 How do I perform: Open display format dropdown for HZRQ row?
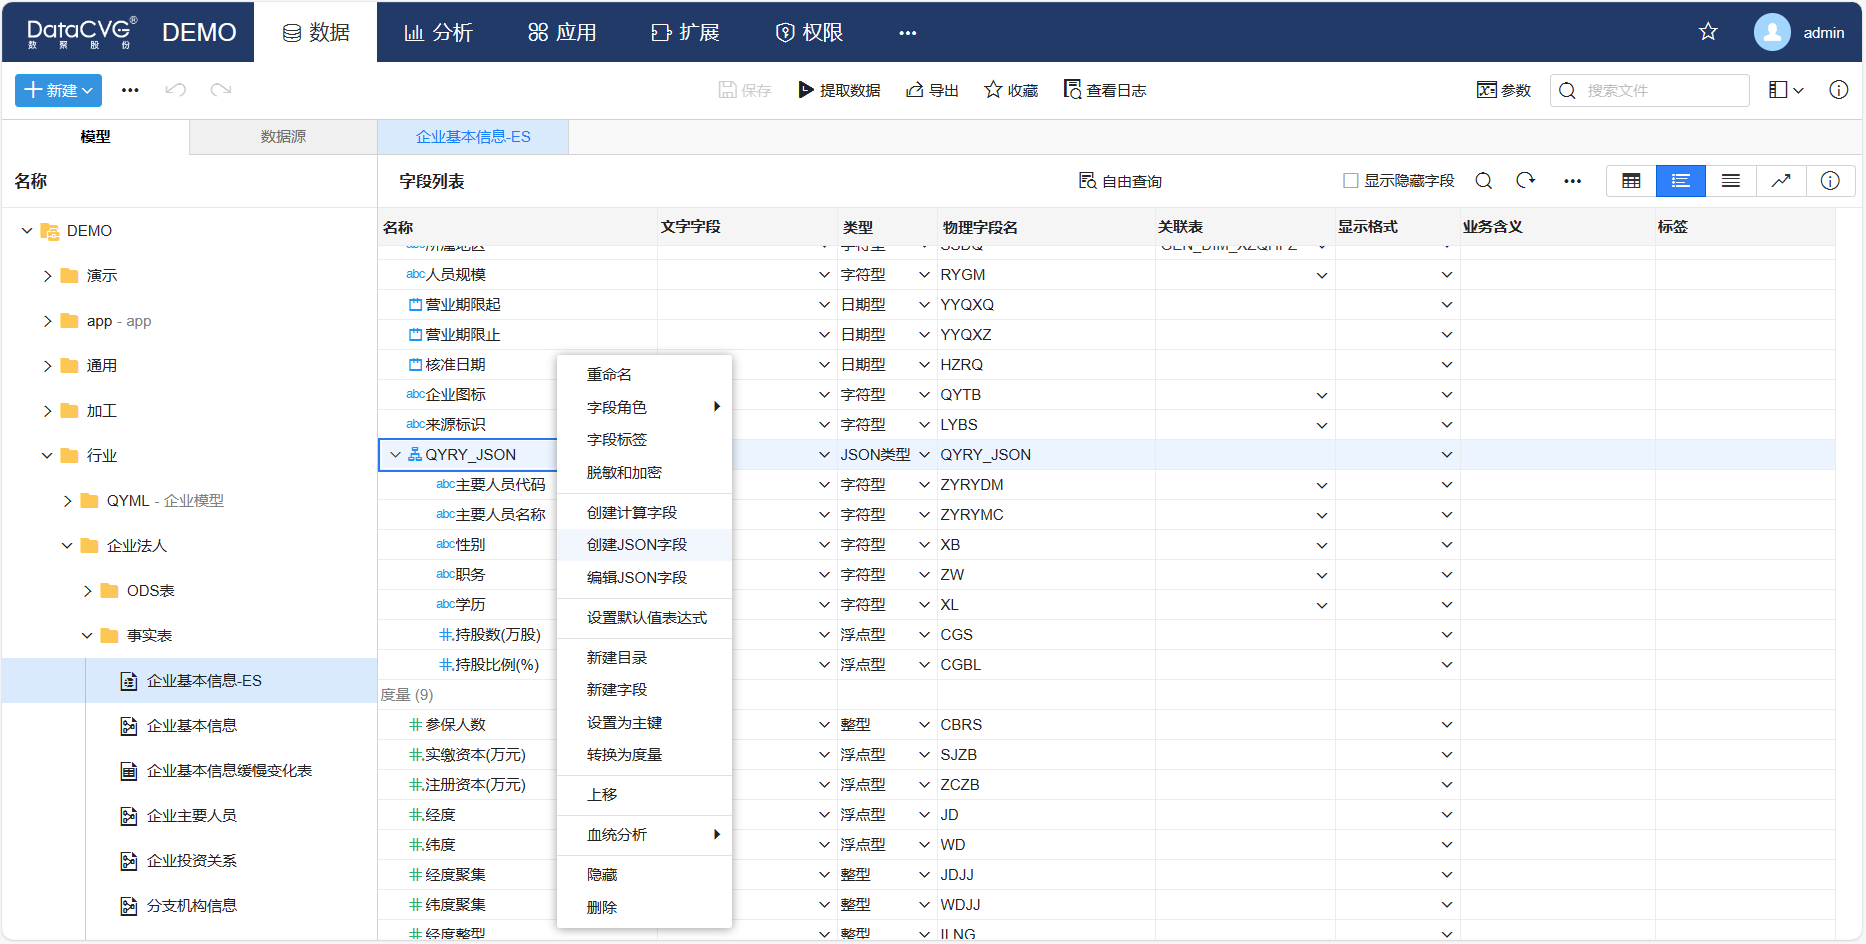(1447, 365)
